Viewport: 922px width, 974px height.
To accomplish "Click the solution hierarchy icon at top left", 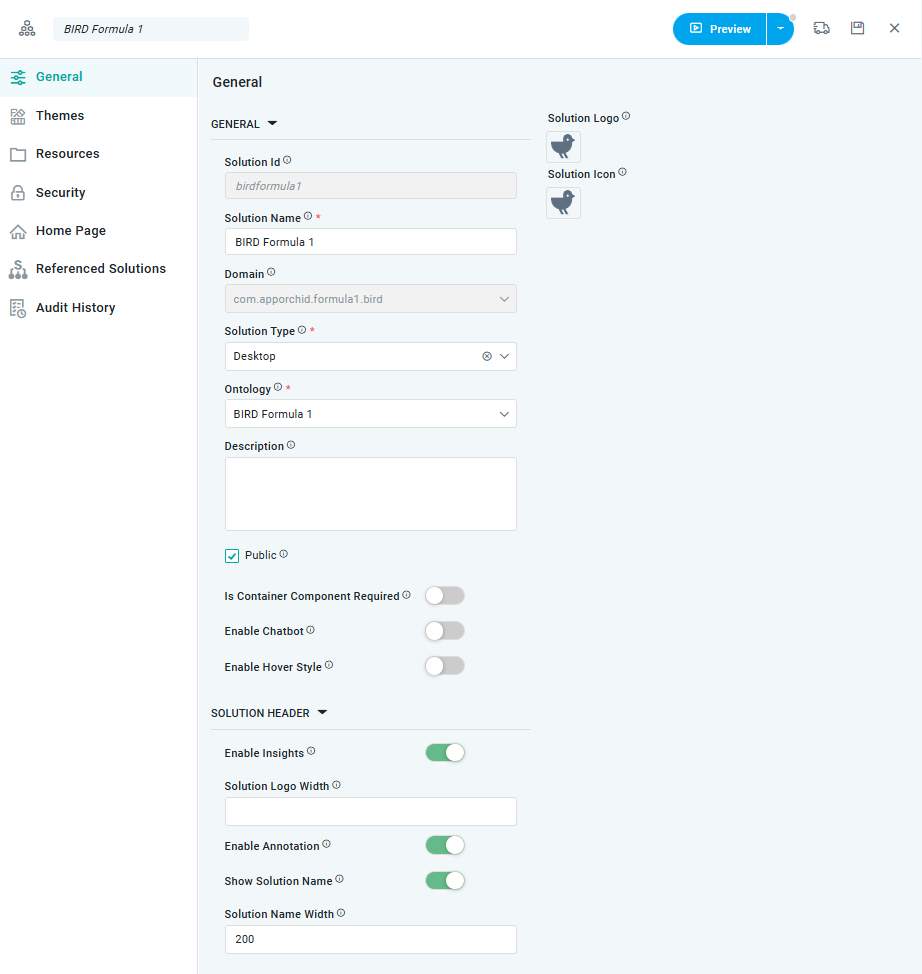I will point(27,29).
